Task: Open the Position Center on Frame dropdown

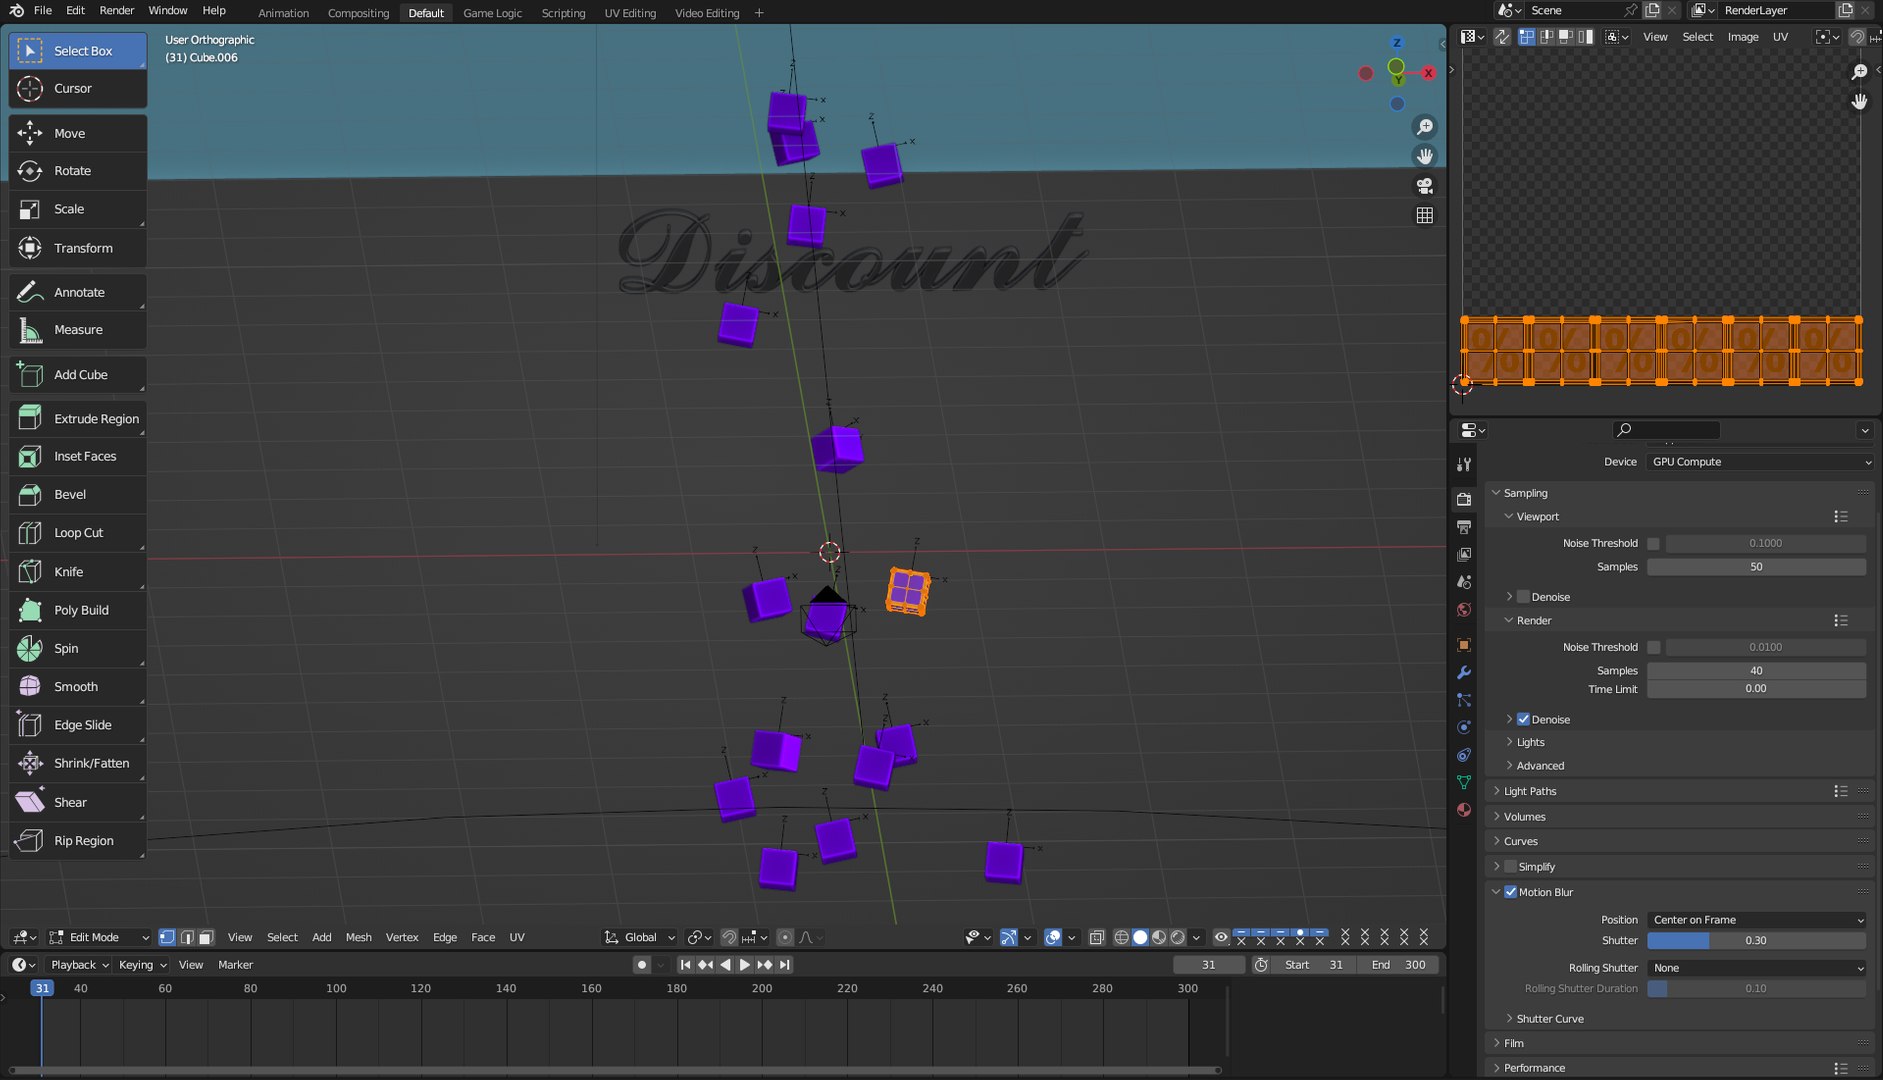Action: point(1757,920)
